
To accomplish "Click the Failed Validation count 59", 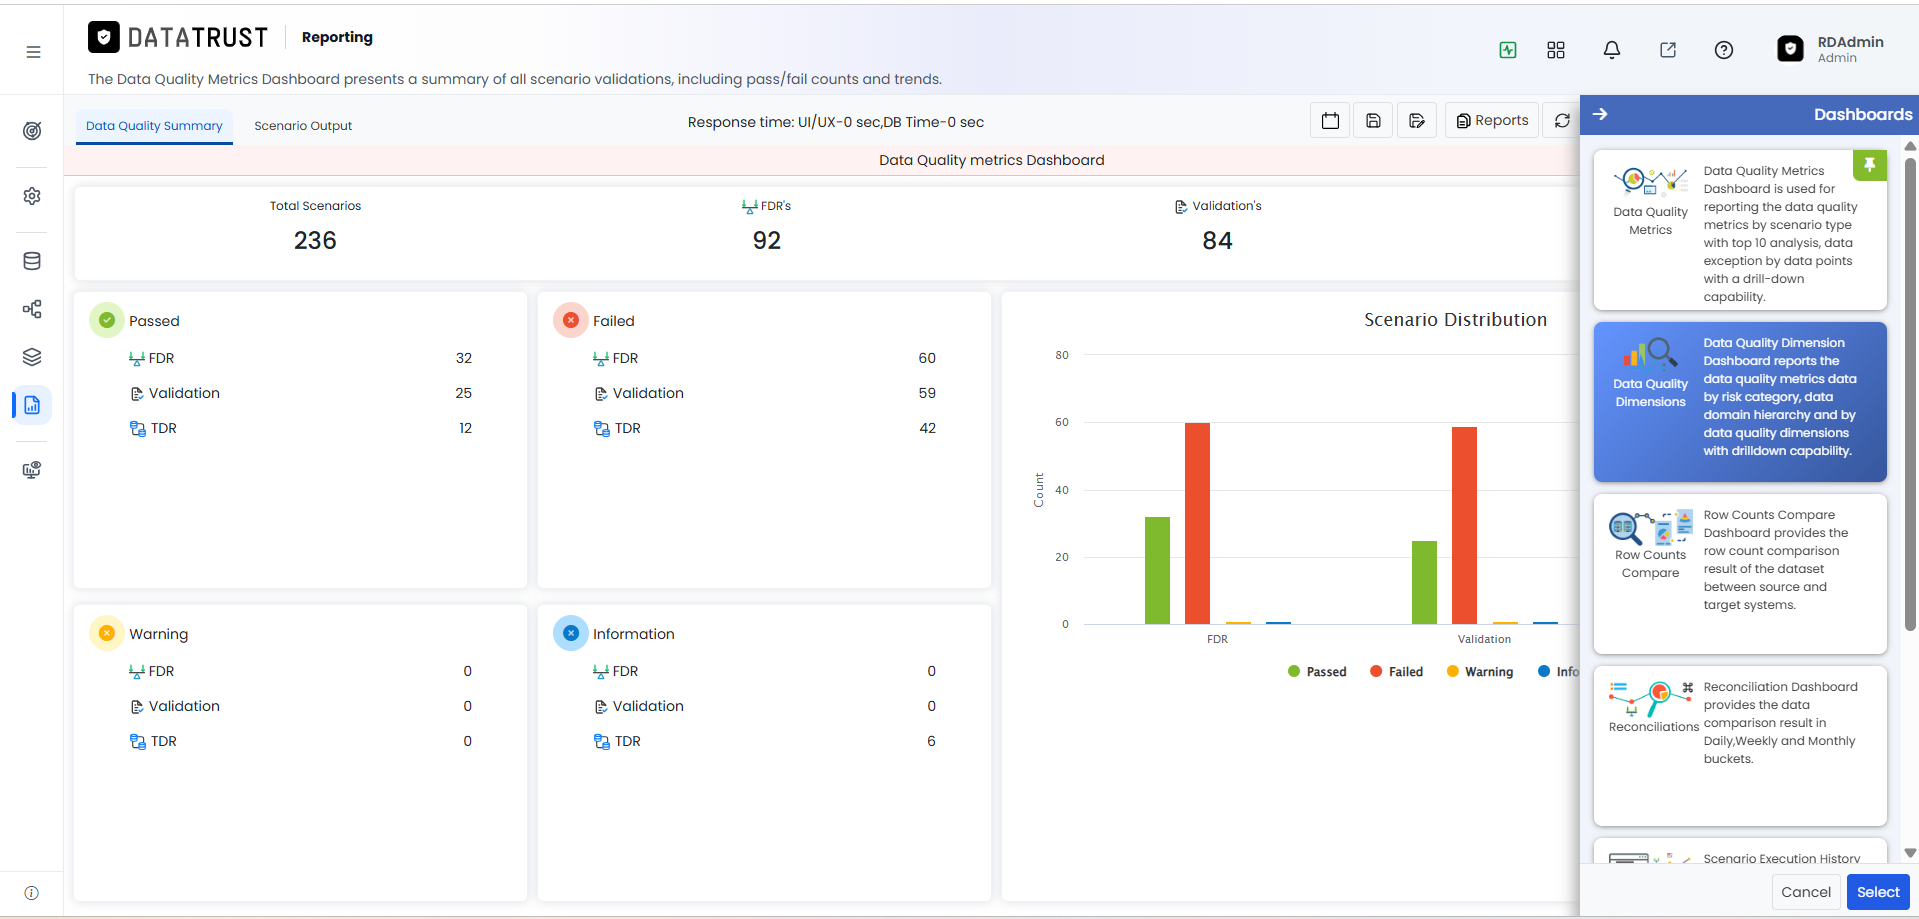I will [x=927, y=393].
